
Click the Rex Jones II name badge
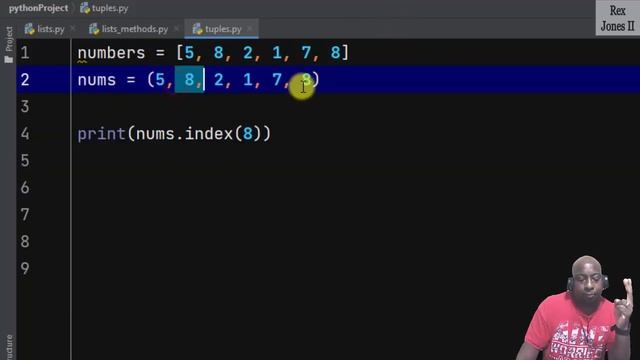coord(618,18)
